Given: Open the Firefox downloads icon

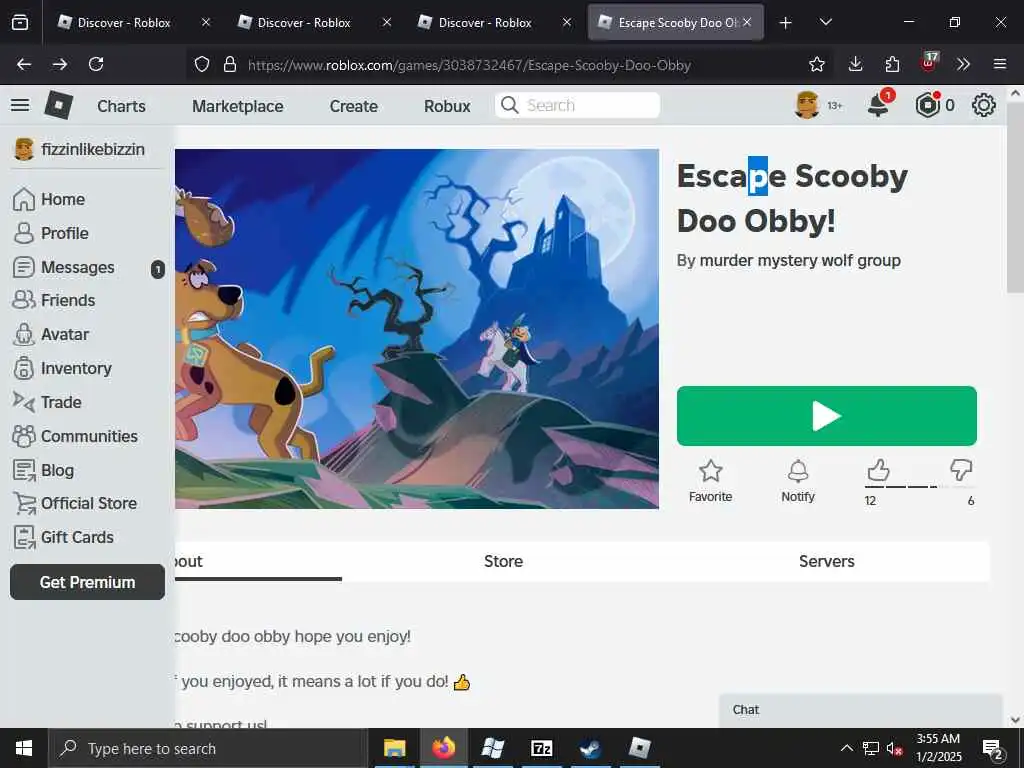Looking at the screenshot, I should pyautogui.click(x=856, y=64).
